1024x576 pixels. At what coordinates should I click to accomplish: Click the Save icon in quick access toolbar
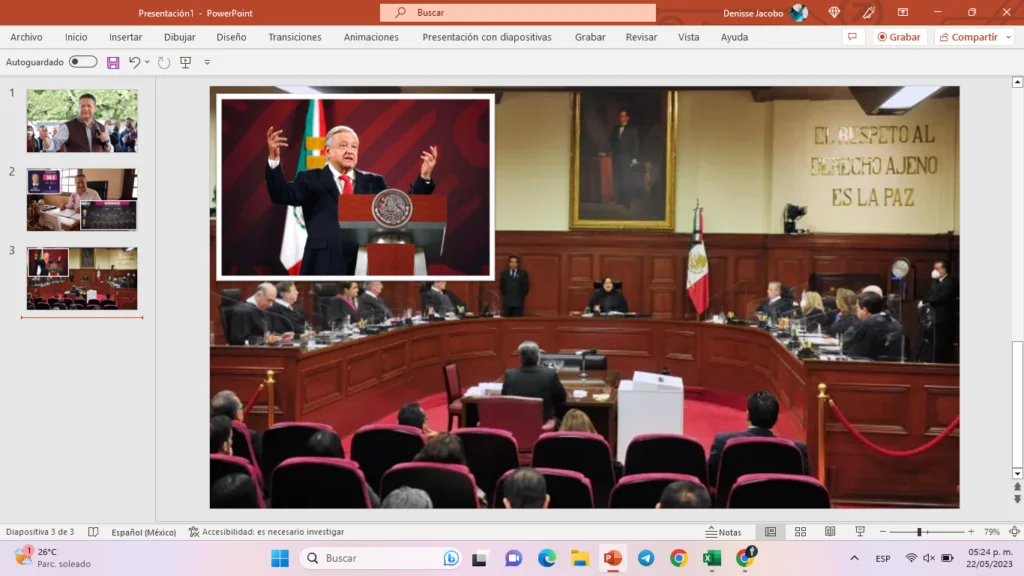pos(113,62)
